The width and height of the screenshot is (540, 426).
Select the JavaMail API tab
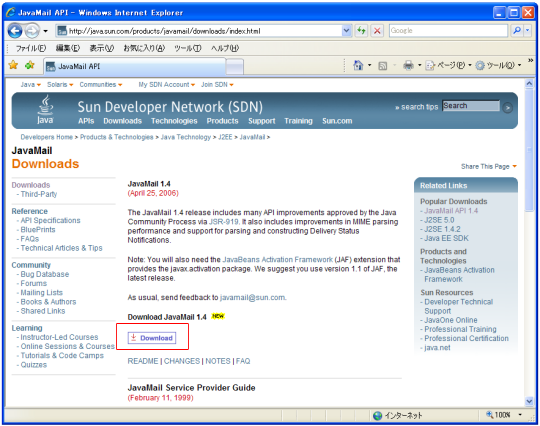(x=134, y=66)
